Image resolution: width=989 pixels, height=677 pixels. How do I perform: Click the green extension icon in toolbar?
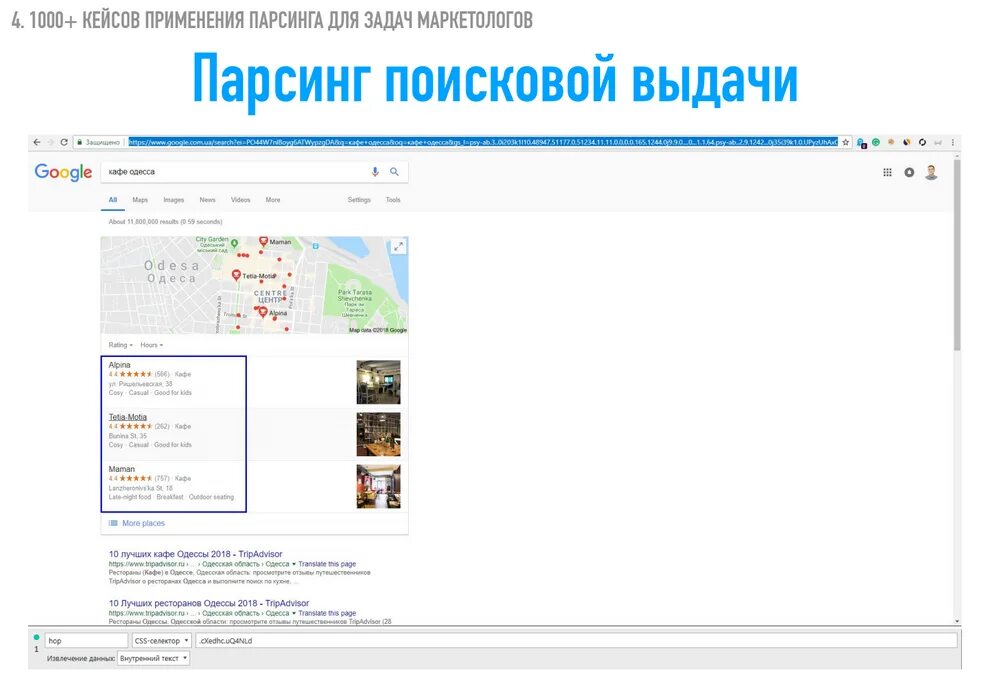[875, 143]
